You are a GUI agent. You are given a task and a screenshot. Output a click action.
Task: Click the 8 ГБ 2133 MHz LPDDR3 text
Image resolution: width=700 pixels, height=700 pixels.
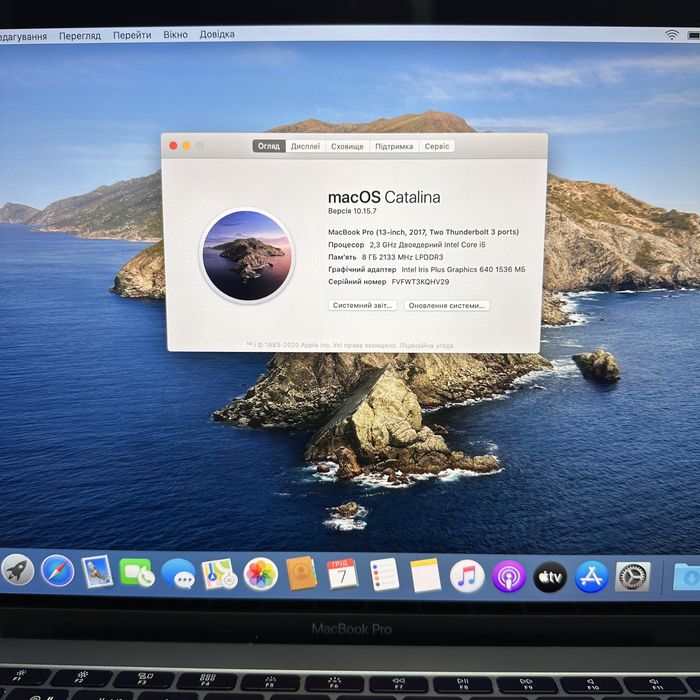click(402, 257)
